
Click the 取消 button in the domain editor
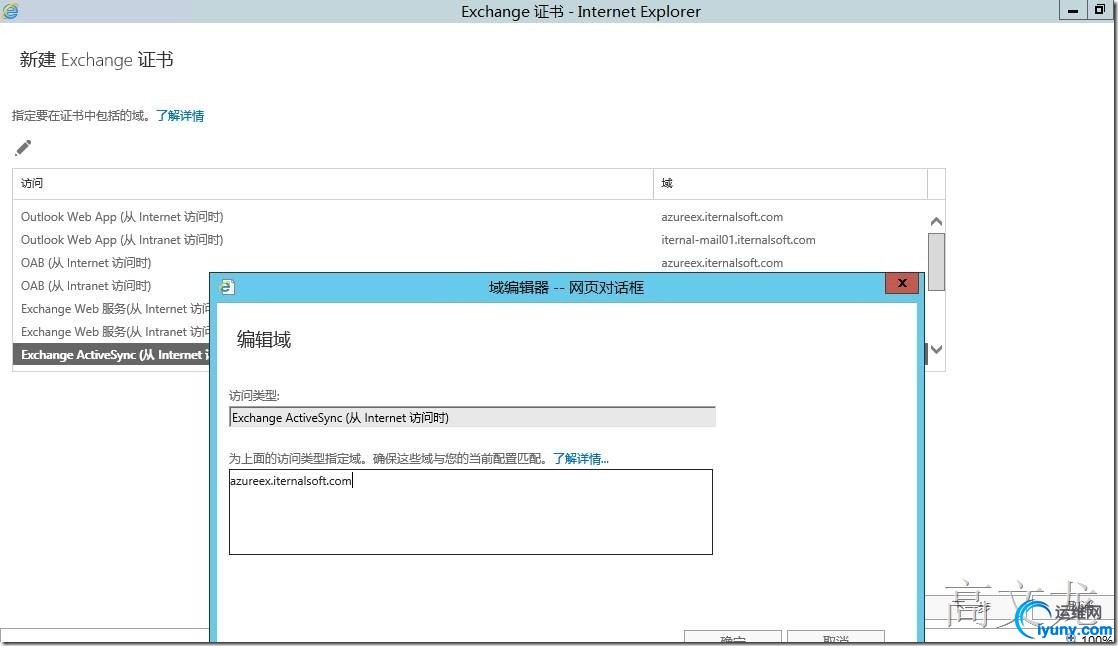[836, 637]
